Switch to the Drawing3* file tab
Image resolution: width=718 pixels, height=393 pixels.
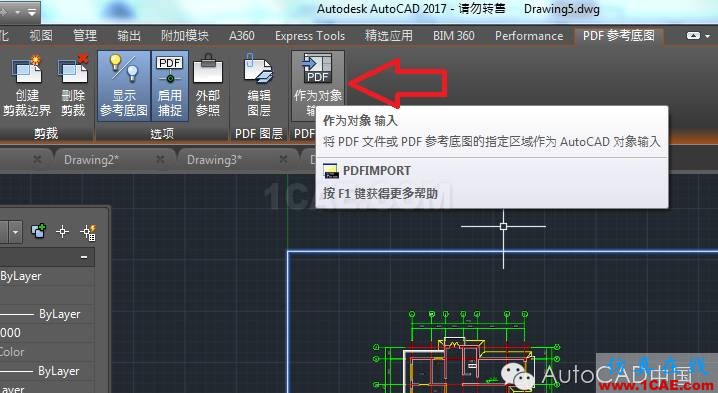pyautogui.click(x=214, y=160)
